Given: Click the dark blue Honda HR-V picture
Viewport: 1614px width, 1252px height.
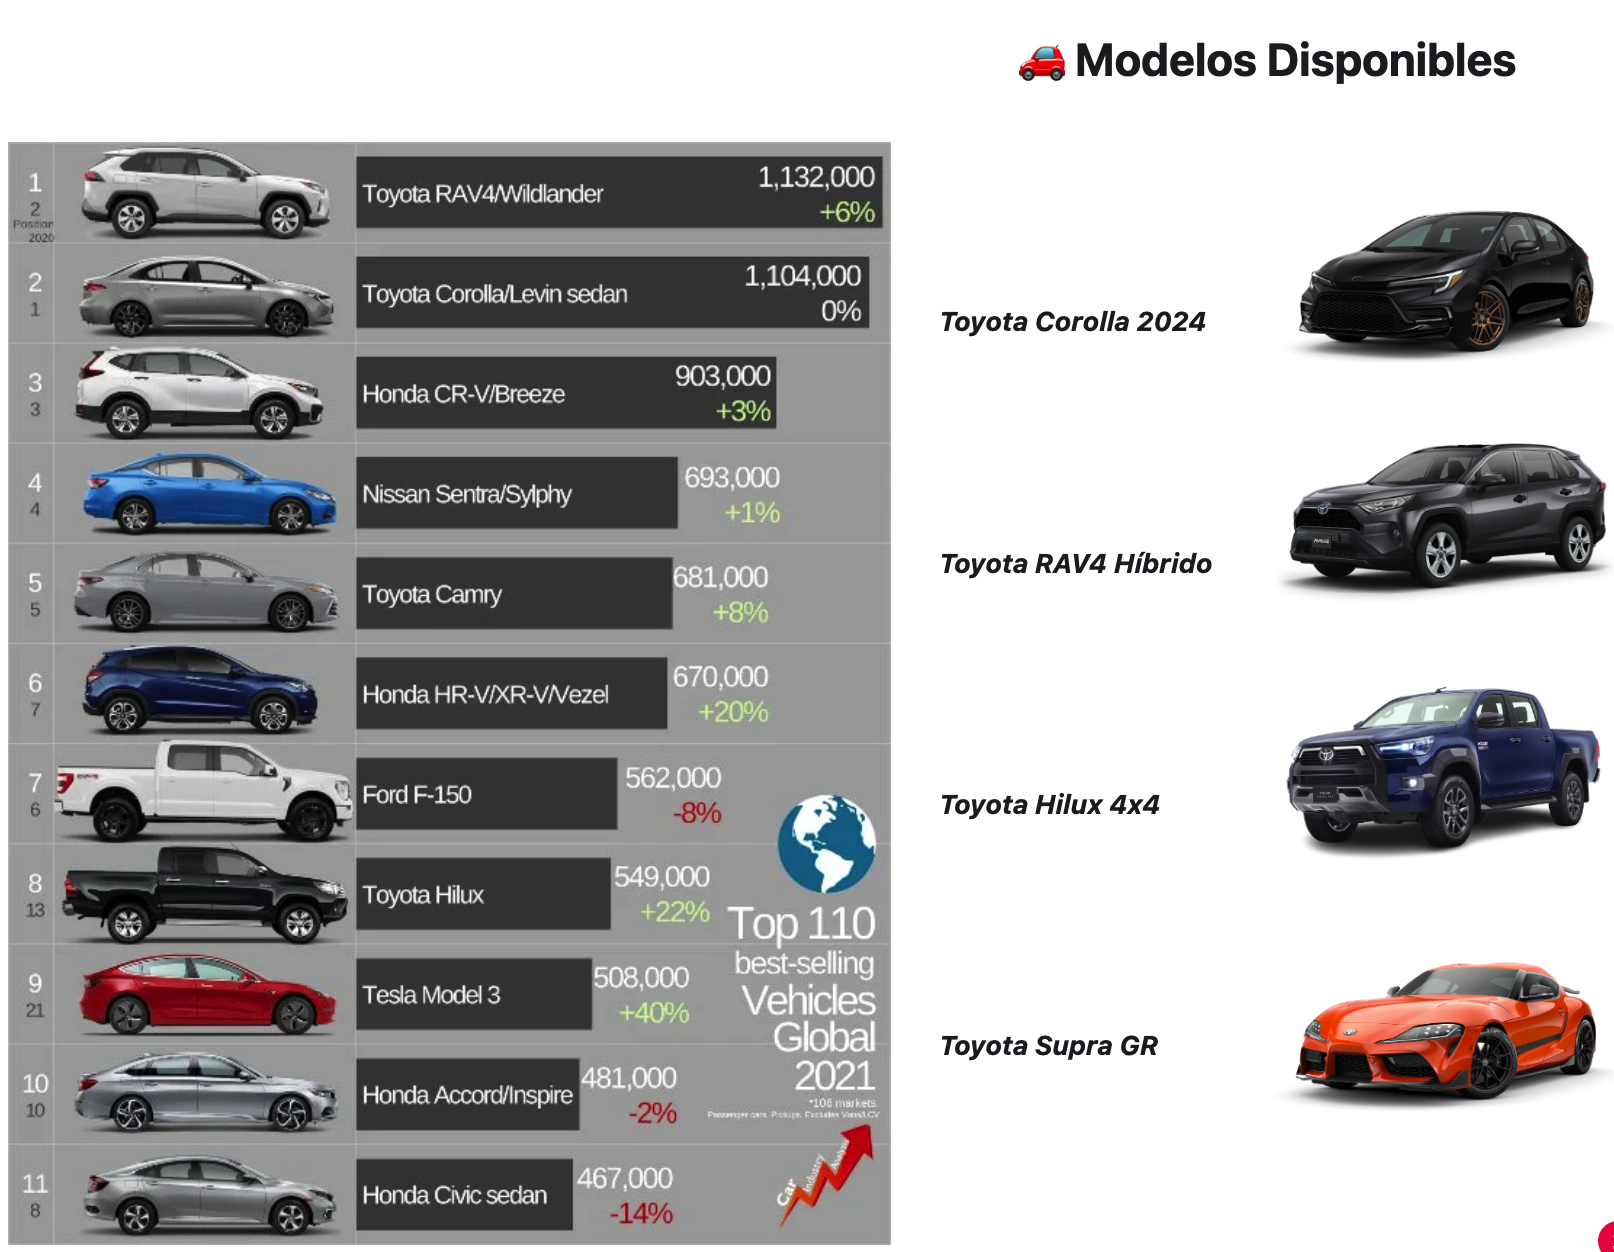Looking at the screenshot, I should click(x=200, y=691).
